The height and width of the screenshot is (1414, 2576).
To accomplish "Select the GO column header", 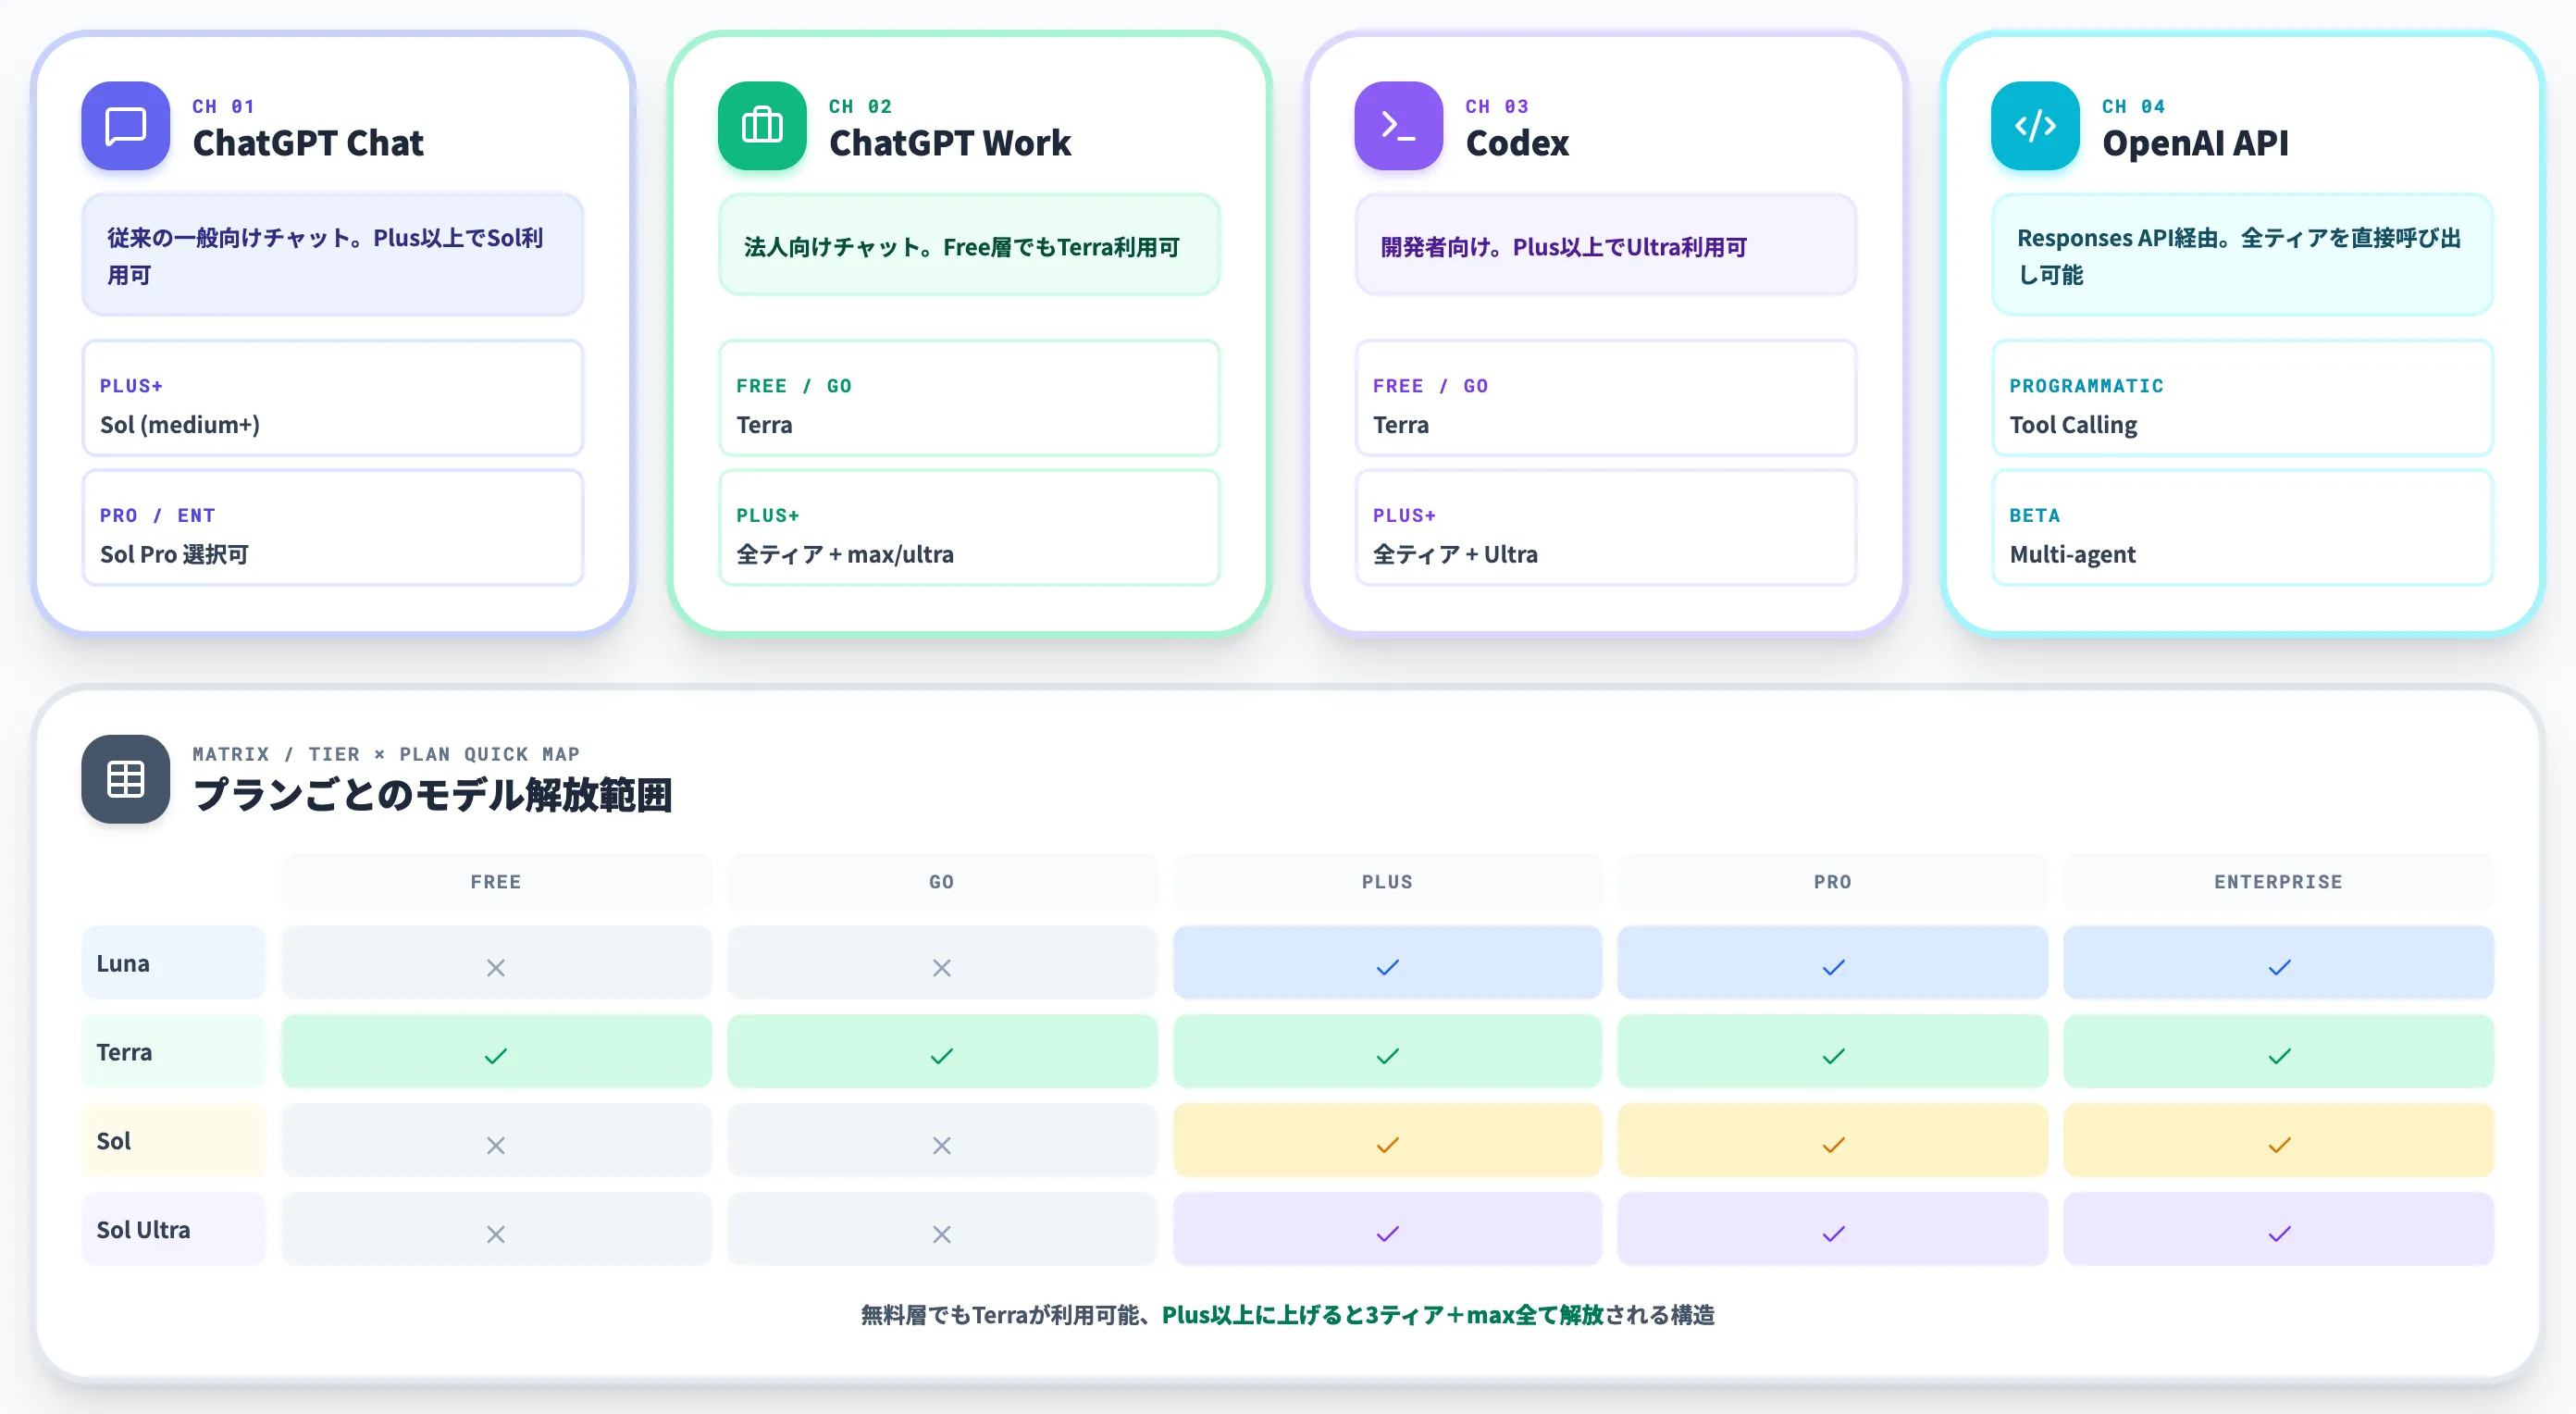I will (x=941, y=882).
